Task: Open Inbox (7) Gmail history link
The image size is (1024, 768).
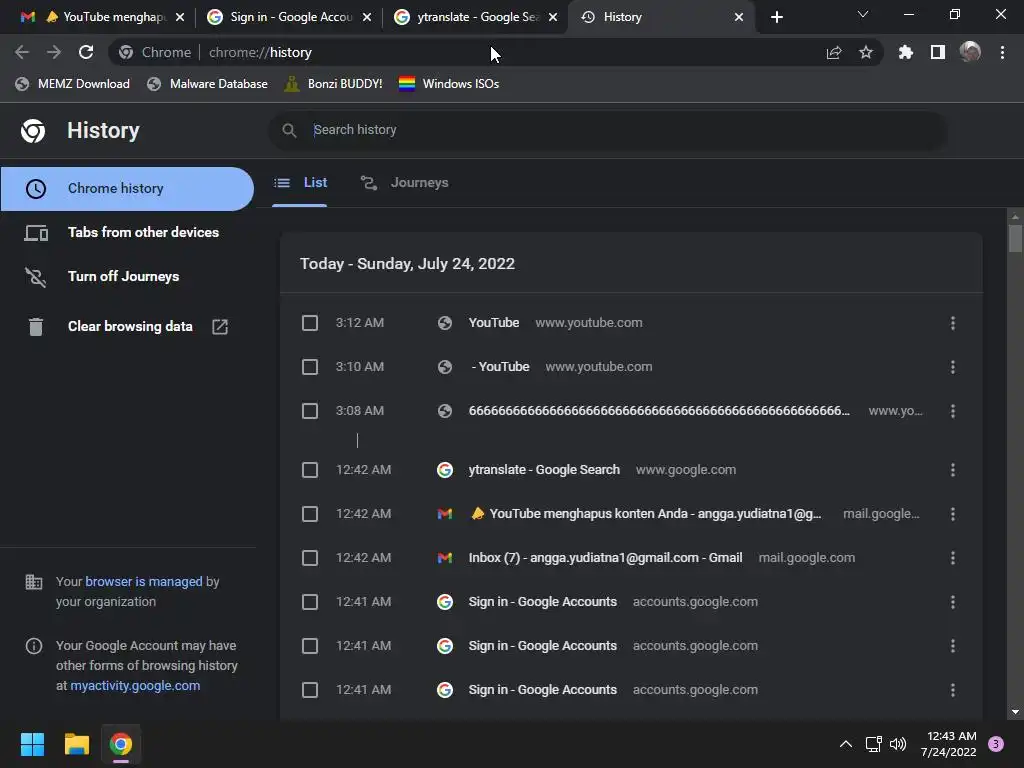Action: coord(605,558)
